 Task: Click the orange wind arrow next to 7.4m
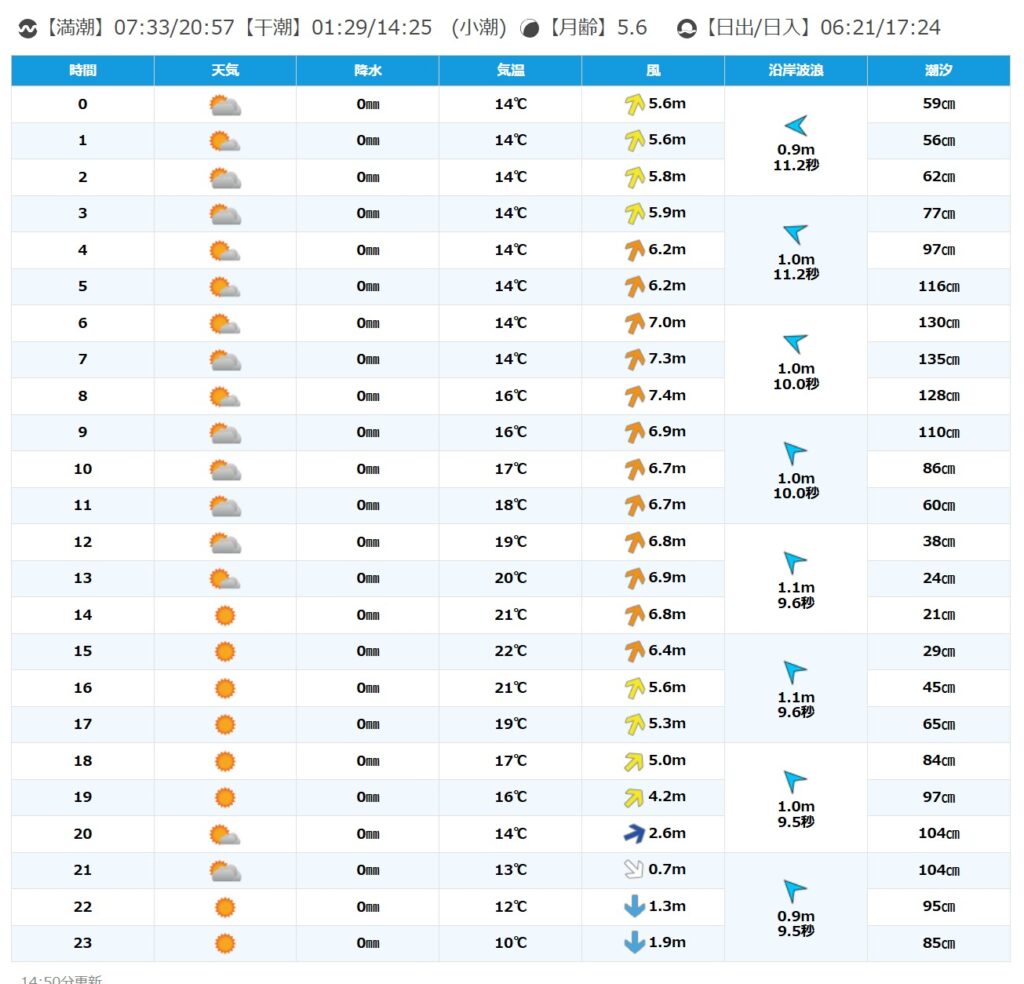634,396
